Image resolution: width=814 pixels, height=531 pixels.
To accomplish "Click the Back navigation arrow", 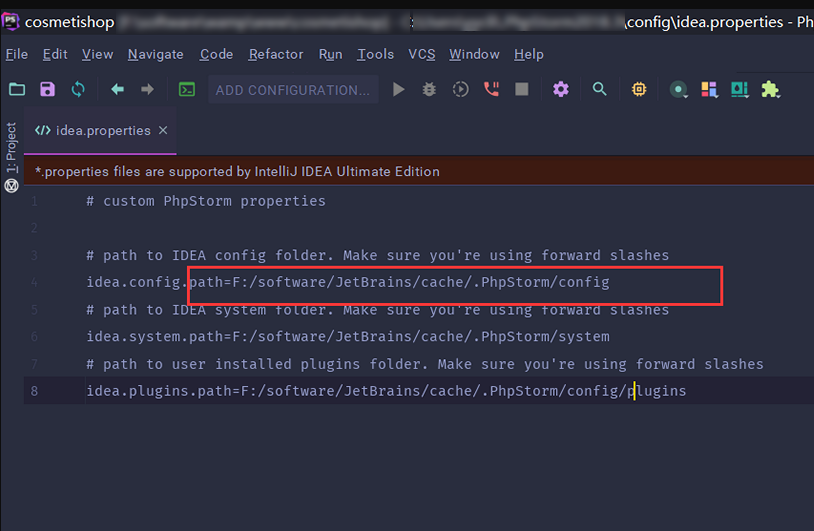I will click(x=118, y=89).
